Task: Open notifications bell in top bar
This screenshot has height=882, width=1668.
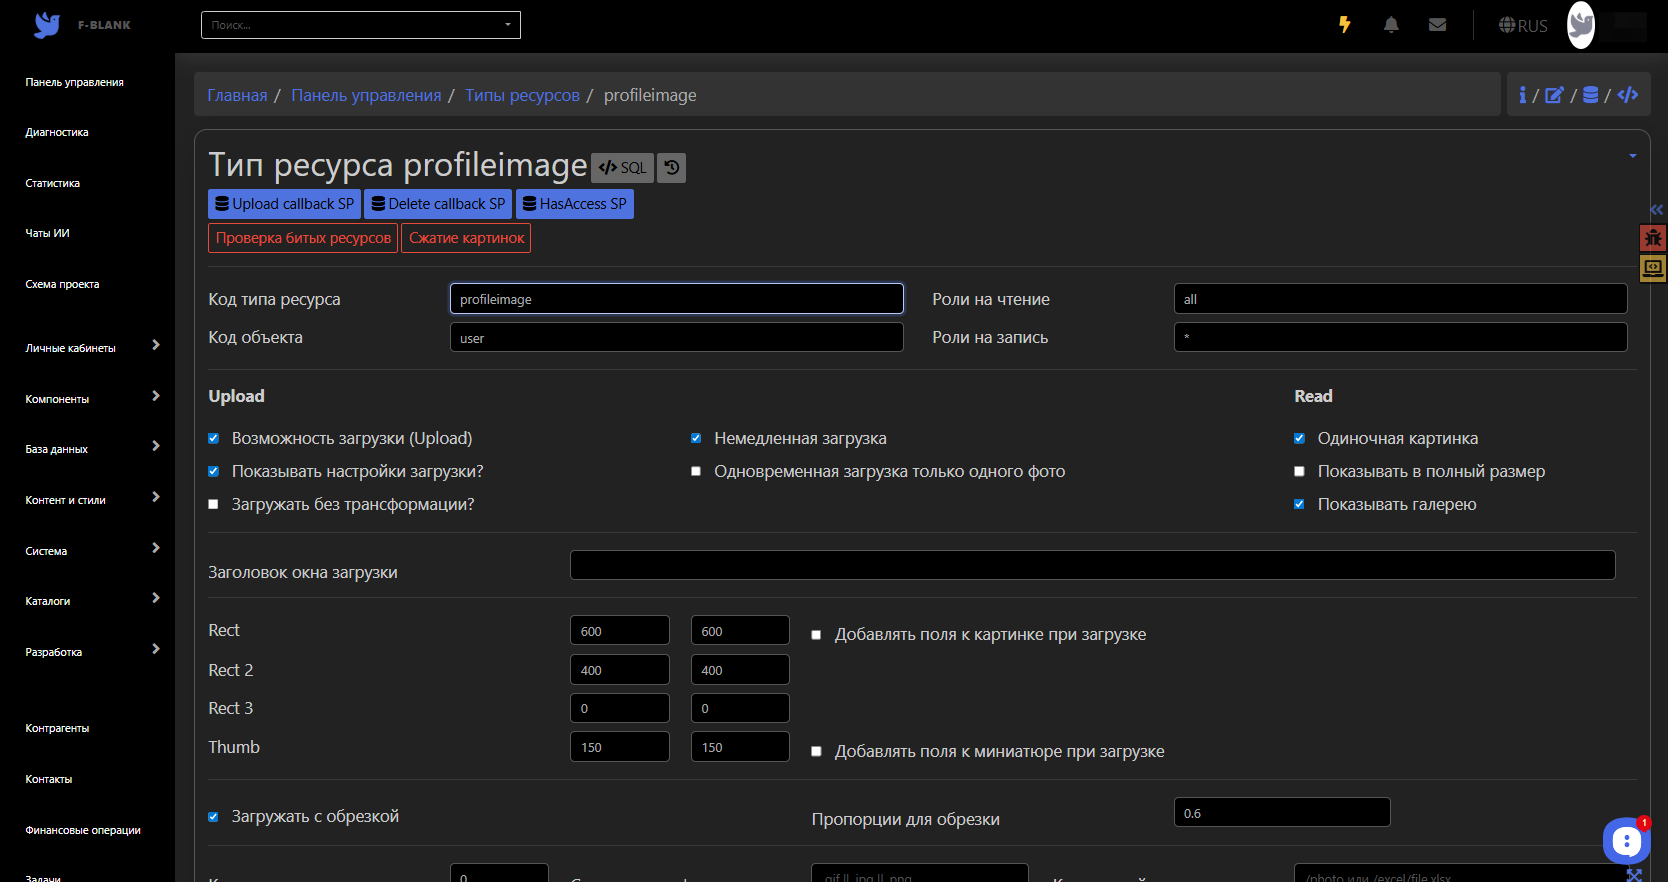Action: tap(1391, 25)
